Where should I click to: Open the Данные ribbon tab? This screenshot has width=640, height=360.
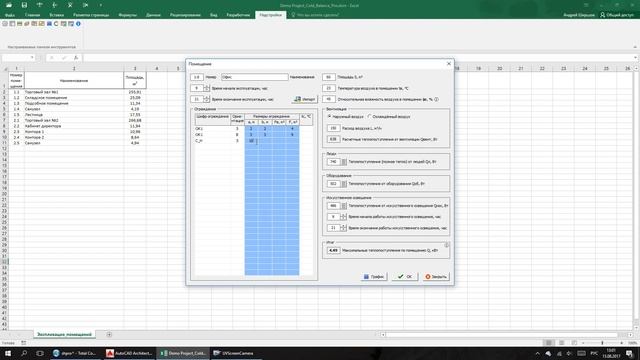pos(153,15)
